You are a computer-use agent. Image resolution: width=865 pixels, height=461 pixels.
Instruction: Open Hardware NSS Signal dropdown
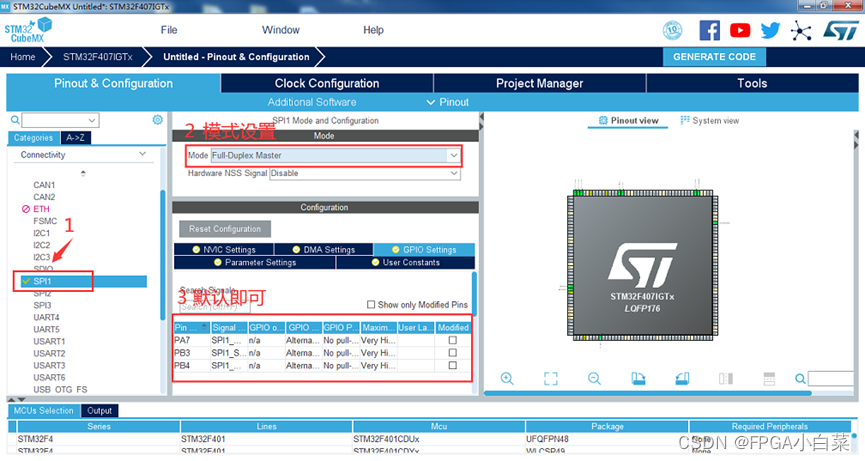point(364,173)
